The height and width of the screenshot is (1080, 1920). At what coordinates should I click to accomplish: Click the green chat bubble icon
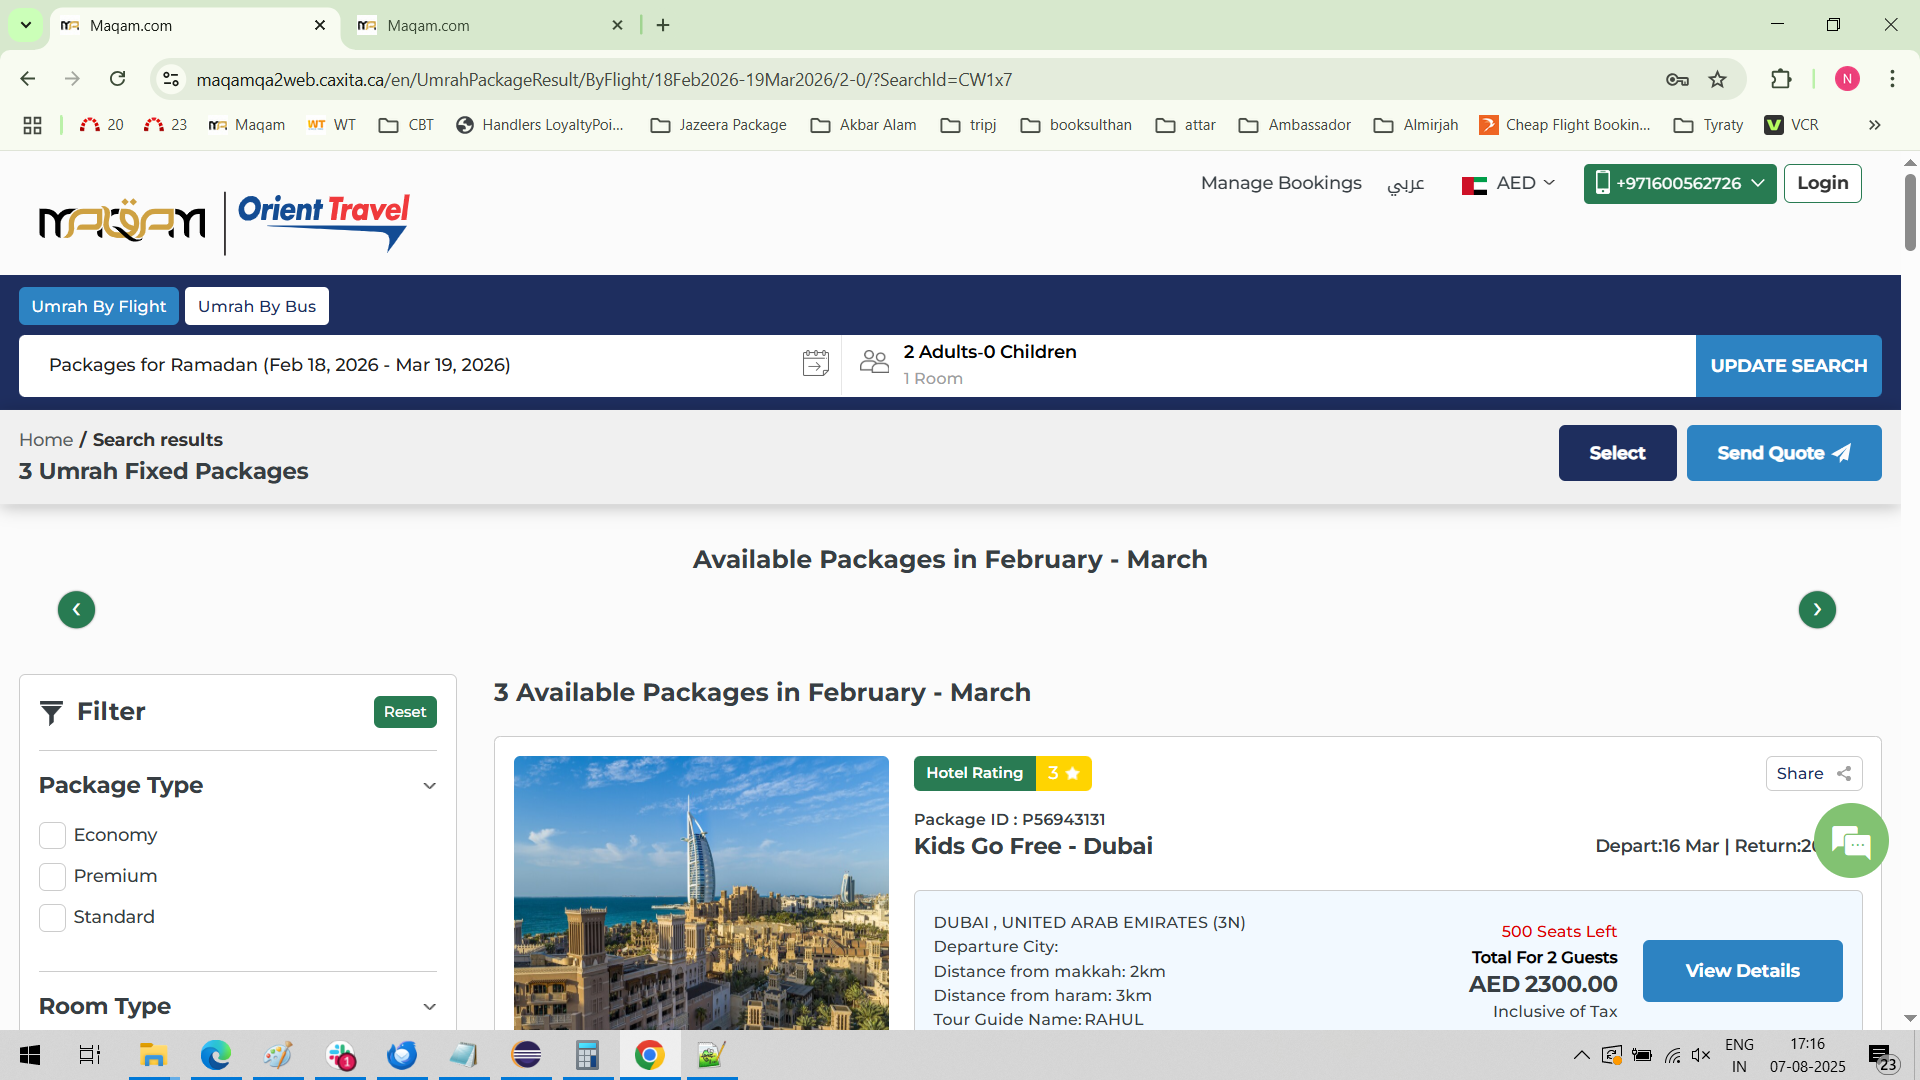pos(1851,842)
